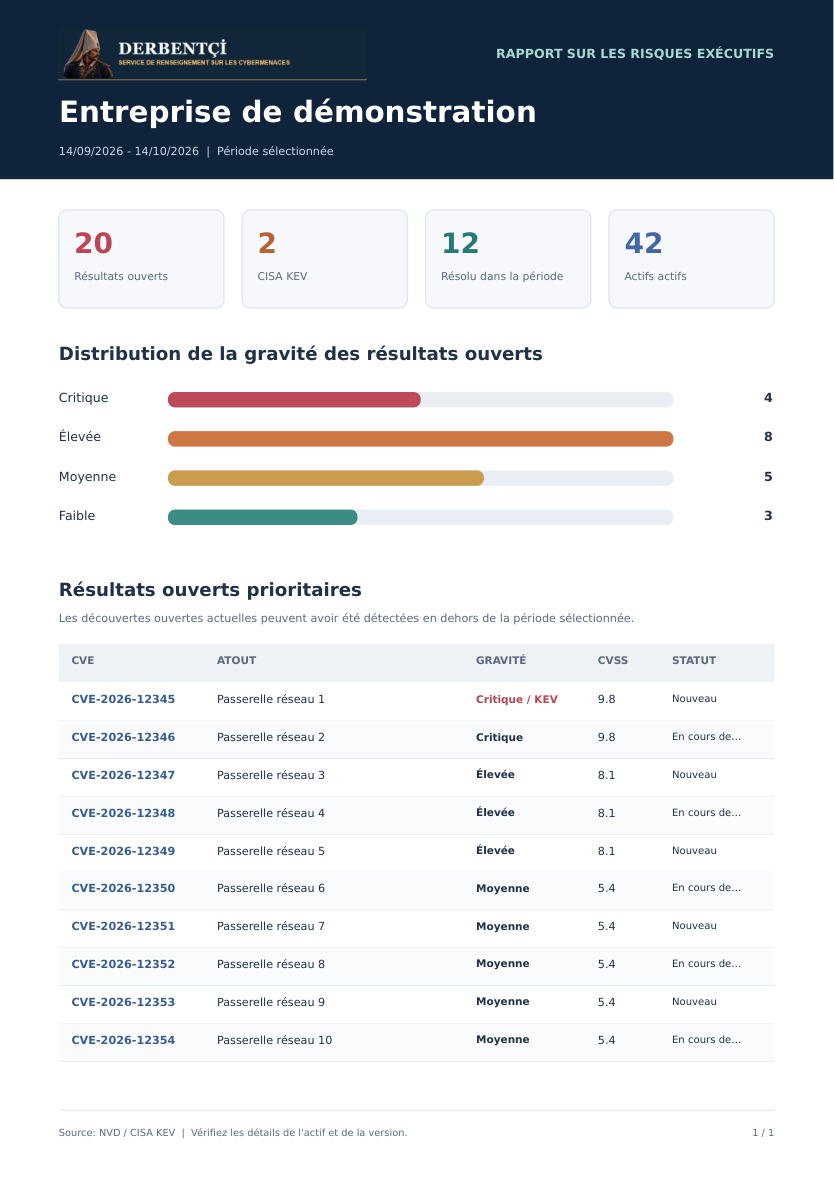Click the 'STATUT' column header
Image resolution: width=834 pixels, height=1179 pixels.
coord(693,660)
